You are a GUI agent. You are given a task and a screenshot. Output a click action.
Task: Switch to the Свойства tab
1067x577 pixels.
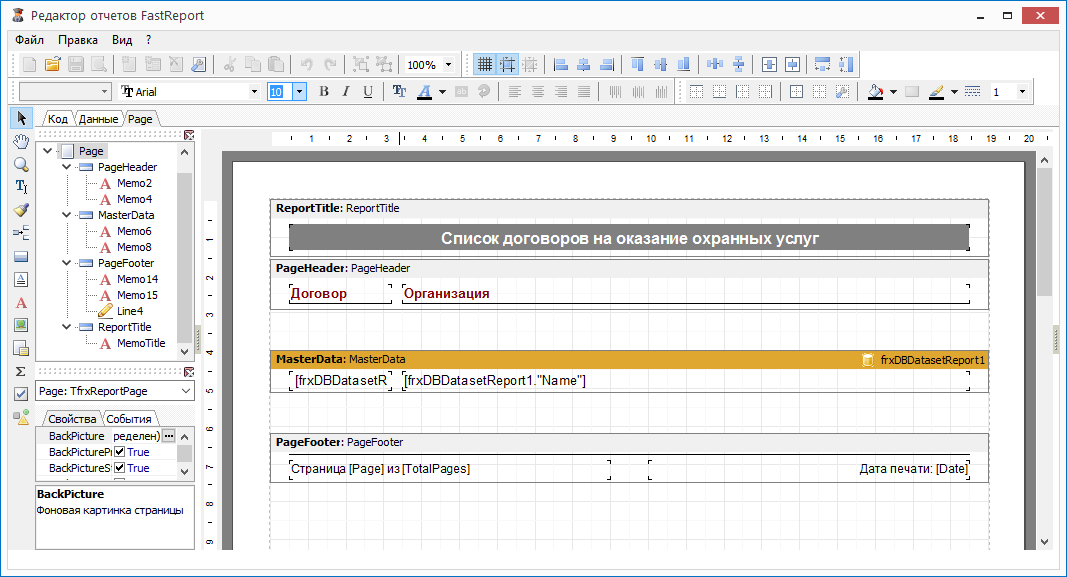tap(72, 418)
